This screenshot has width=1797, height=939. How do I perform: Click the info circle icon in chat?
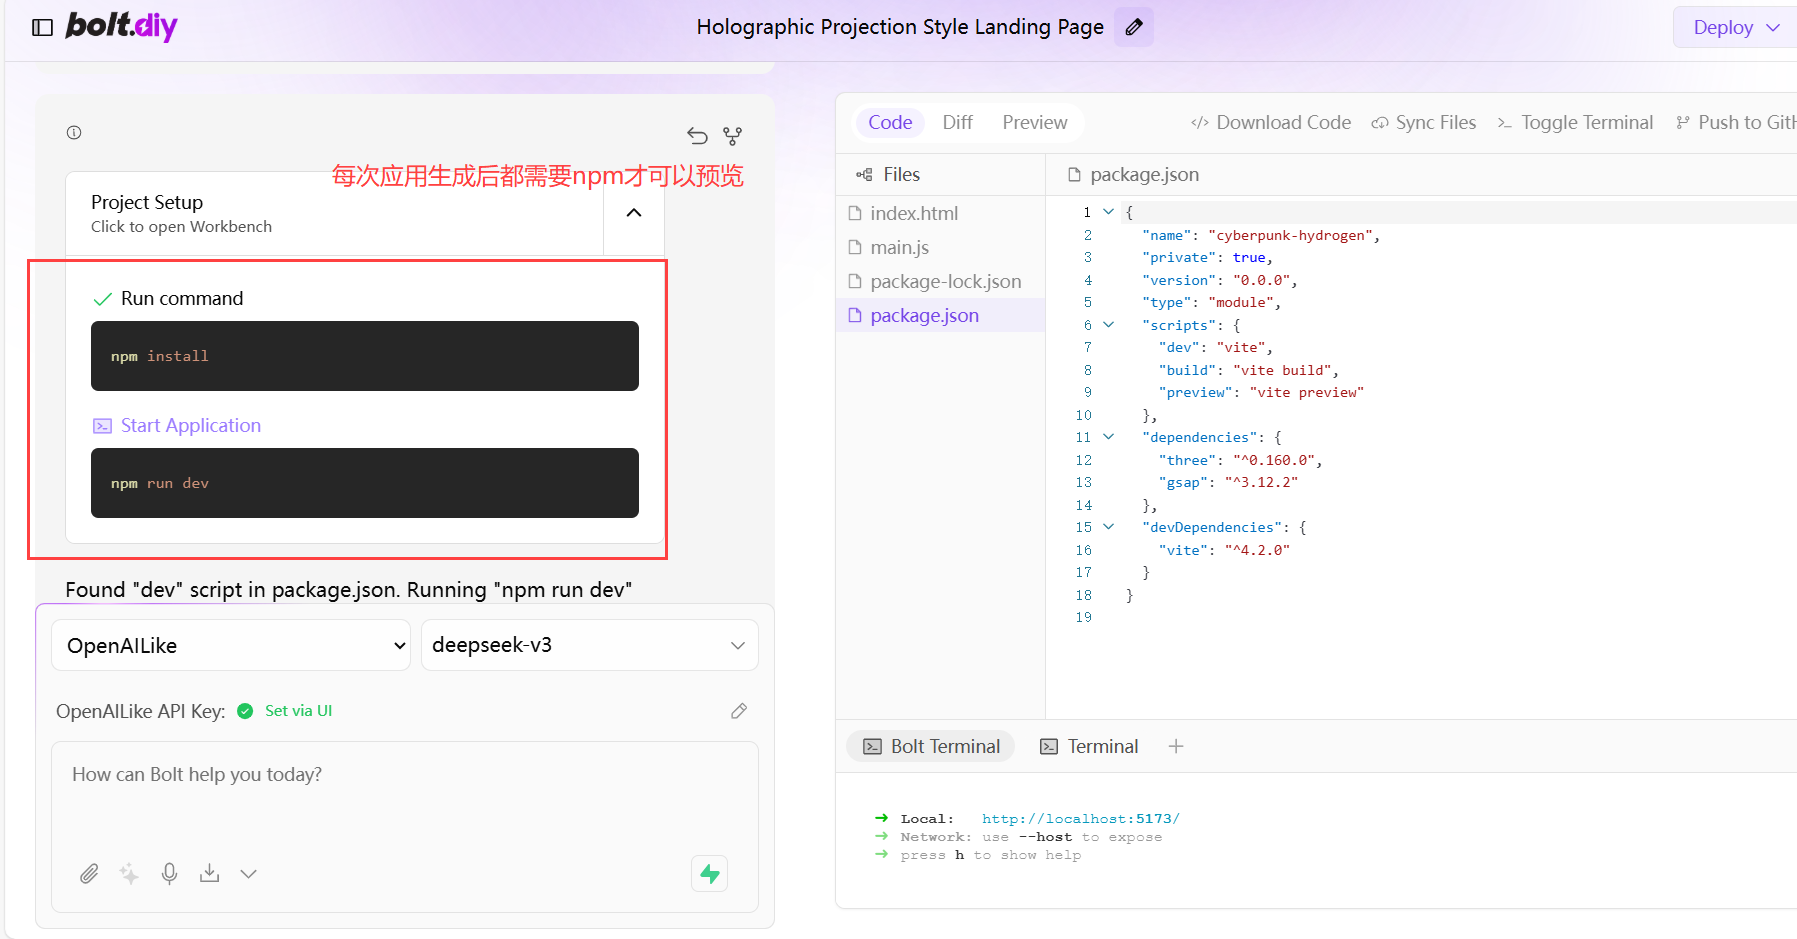[x=74, y=132]
